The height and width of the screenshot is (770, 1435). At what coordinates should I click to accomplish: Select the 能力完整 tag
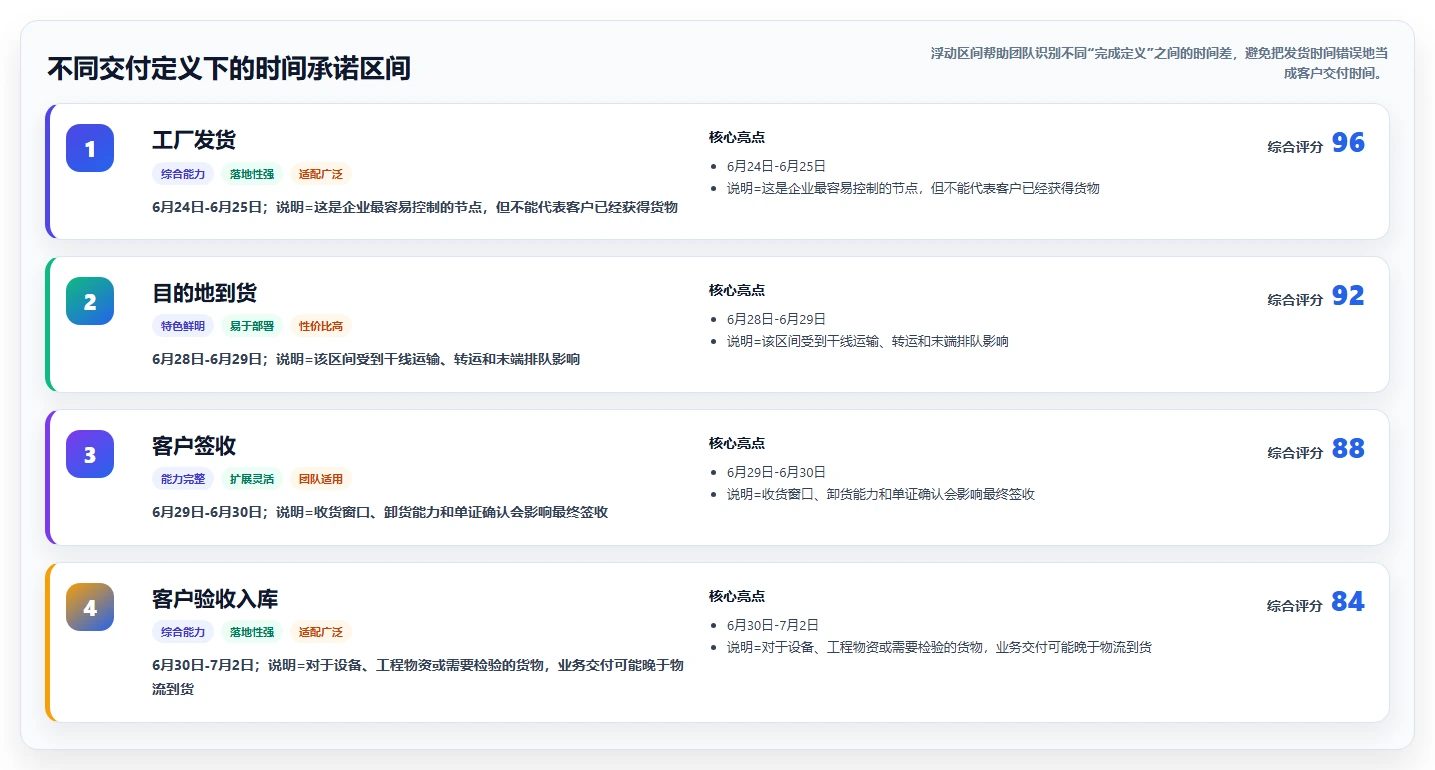click(183, 479)
